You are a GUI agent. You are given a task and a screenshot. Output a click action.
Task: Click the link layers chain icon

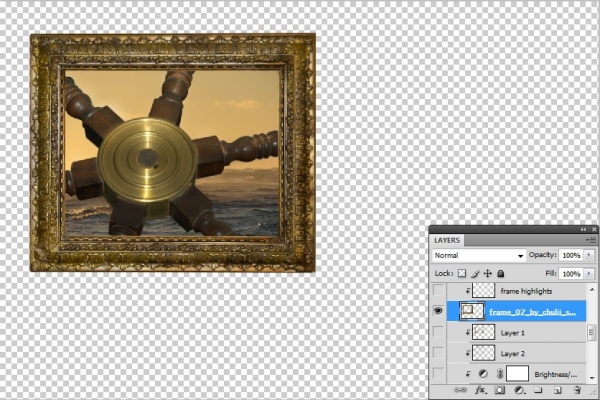click(x=460, y=390)
